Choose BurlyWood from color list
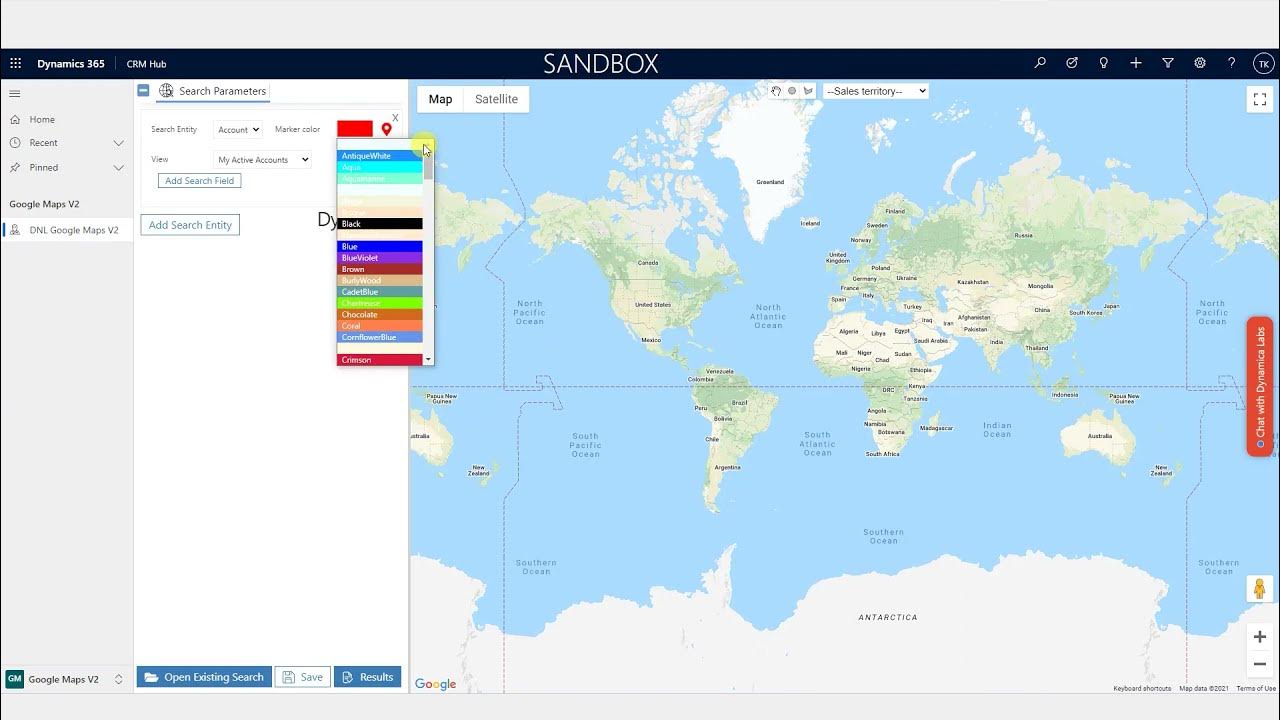 (380, 281)
